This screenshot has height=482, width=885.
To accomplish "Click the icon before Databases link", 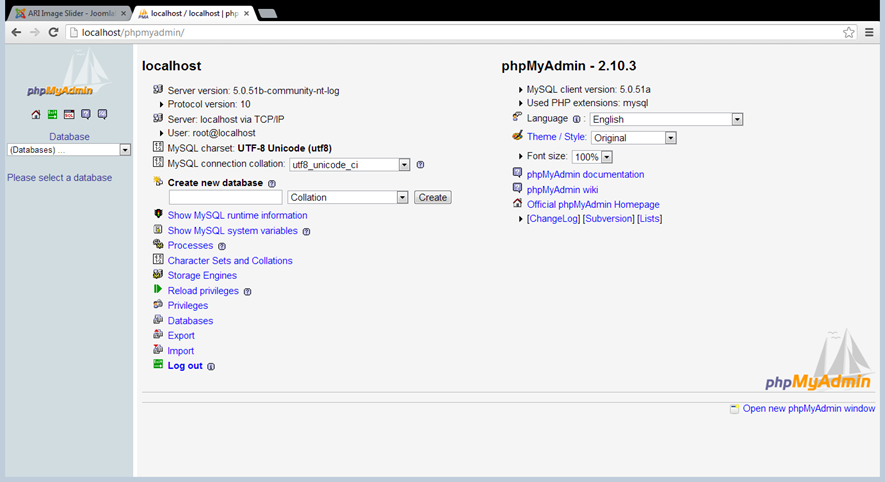I will (158, 319).
